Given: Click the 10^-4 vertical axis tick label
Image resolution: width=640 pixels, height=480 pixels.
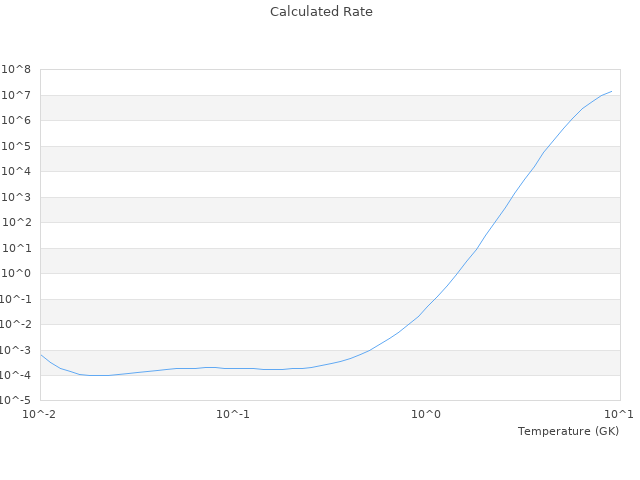Looking at the screenshot, I should tap(15, 376).
